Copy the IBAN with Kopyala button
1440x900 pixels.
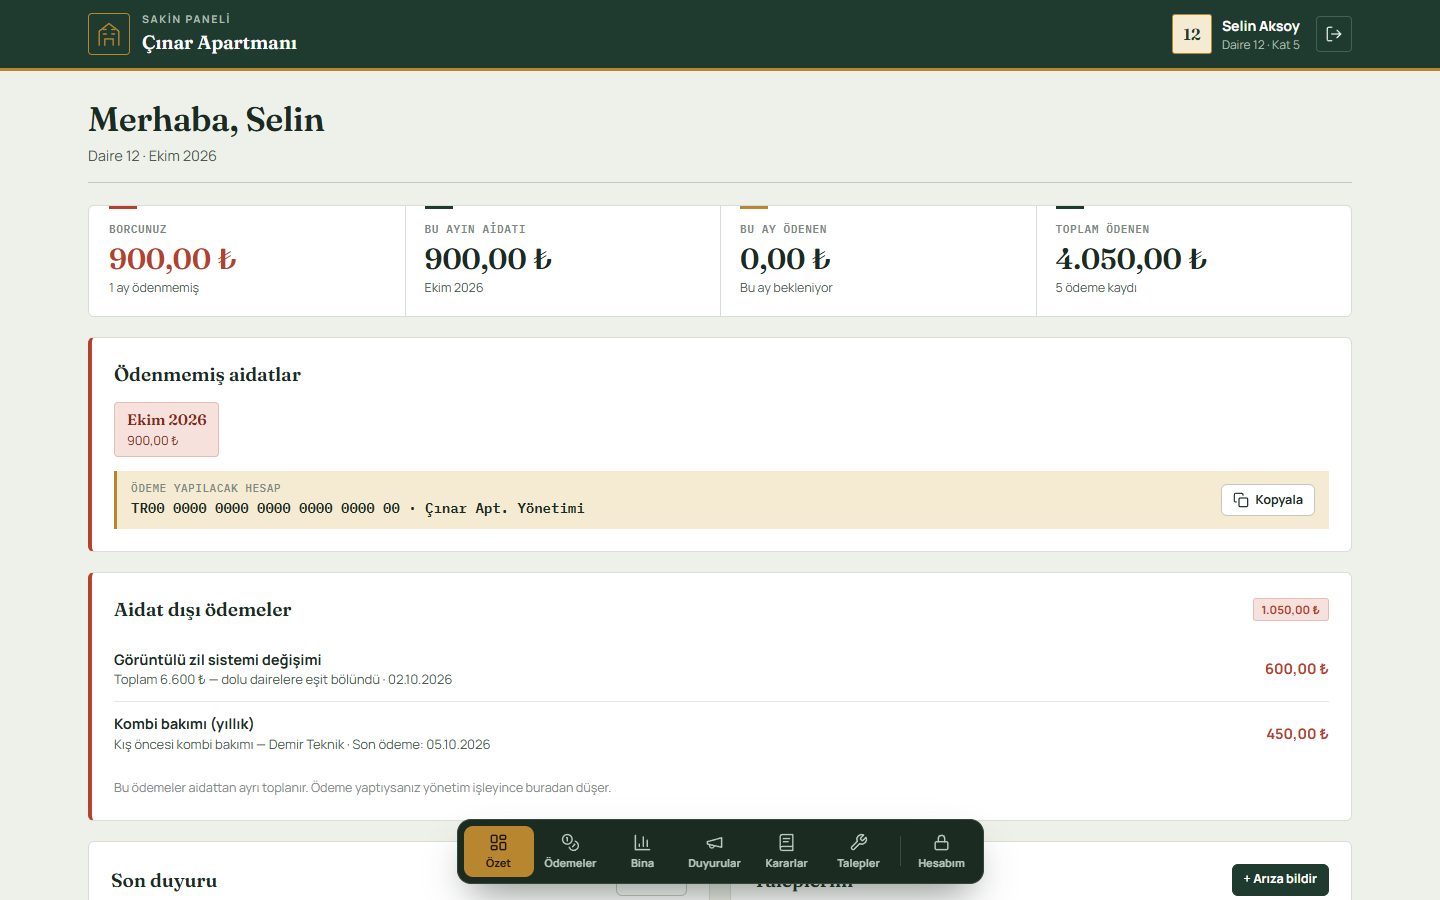tap(1268, 500)
